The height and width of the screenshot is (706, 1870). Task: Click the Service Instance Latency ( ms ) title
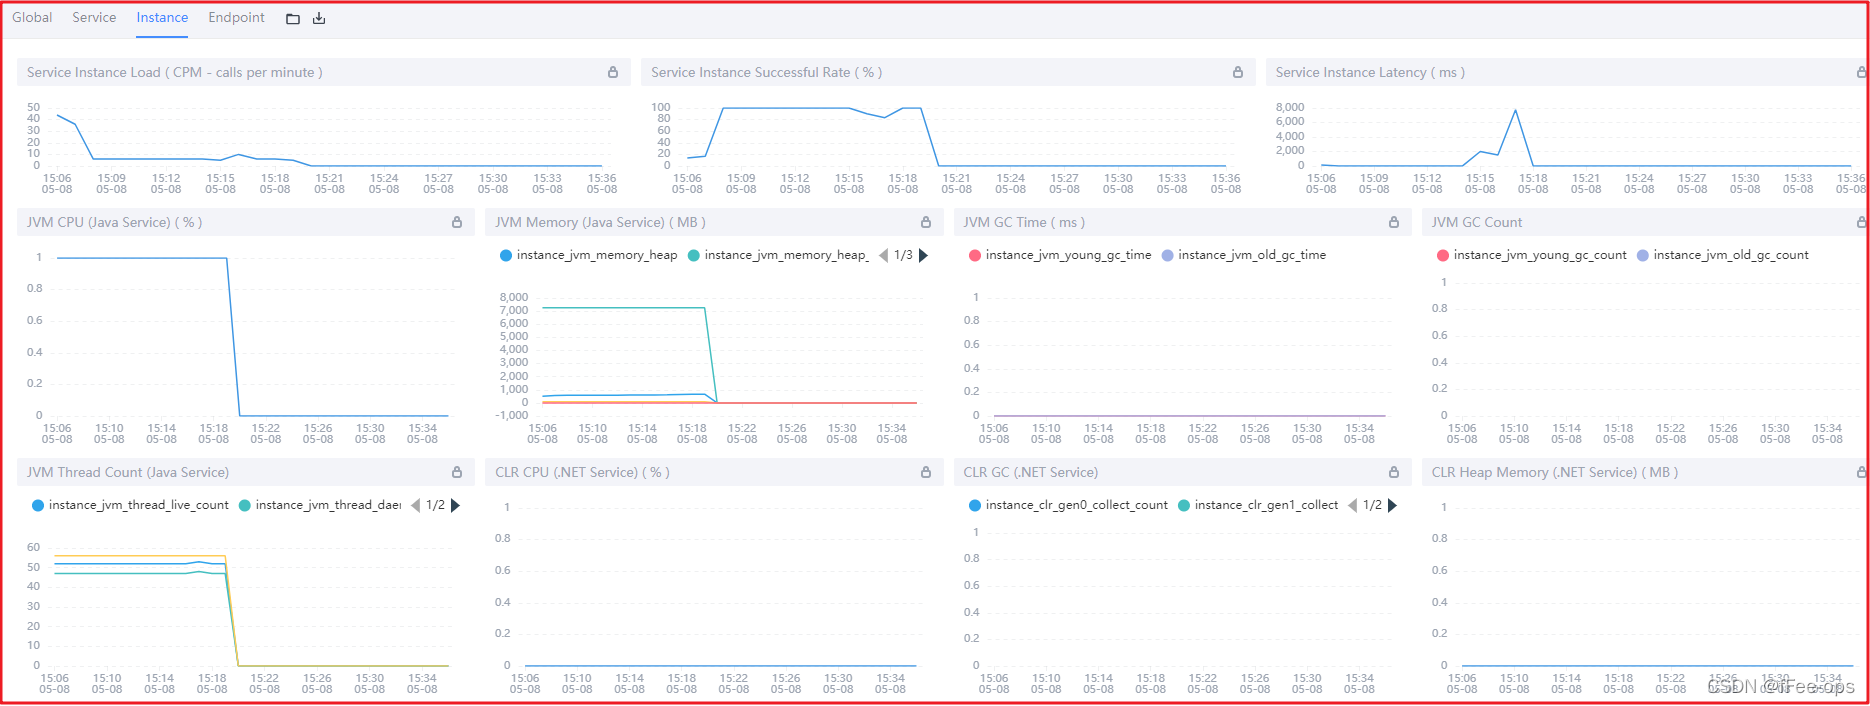point(1370,72)
